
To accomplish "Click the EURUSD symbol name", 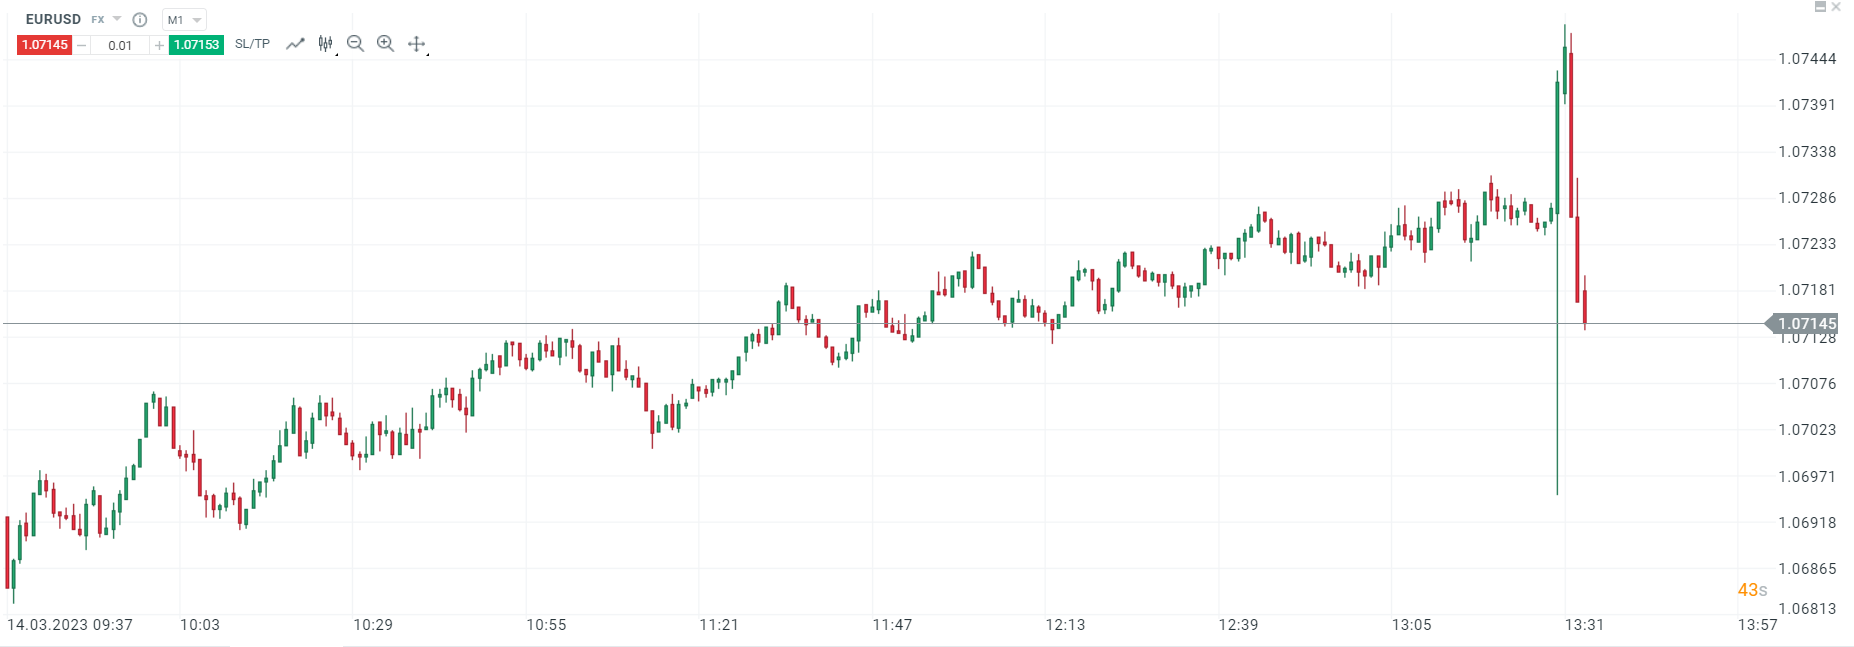I will pos(53,19).
